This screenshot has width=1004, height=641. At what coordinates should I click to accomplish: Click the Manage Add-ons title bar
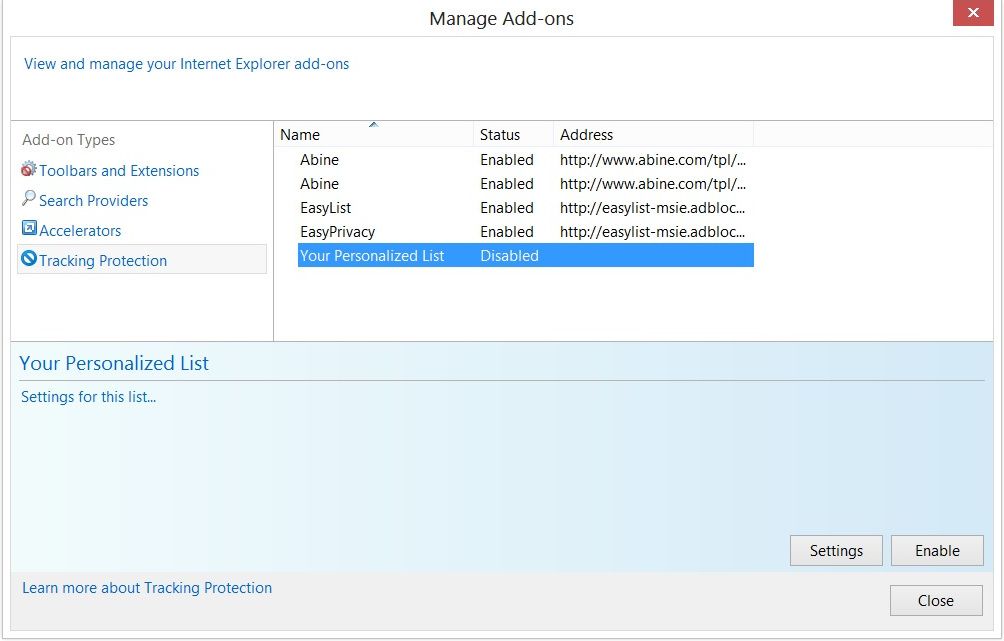click(x=501, y=18)
